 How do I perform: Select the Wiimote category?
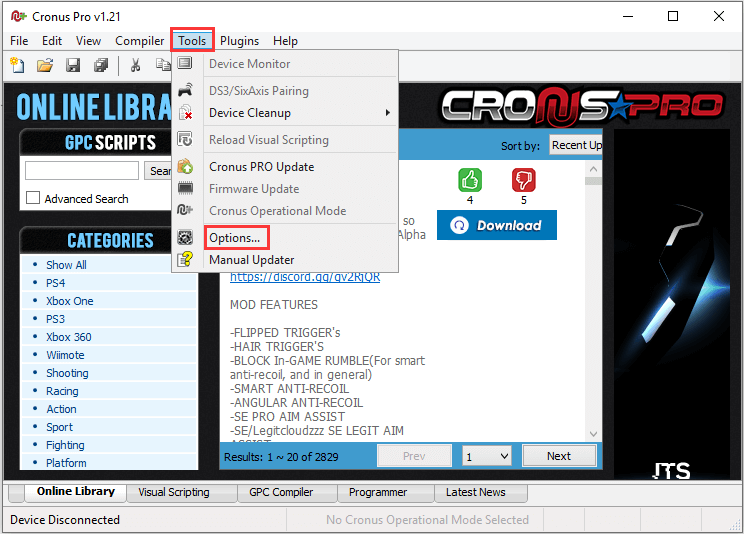pos(65,355)
